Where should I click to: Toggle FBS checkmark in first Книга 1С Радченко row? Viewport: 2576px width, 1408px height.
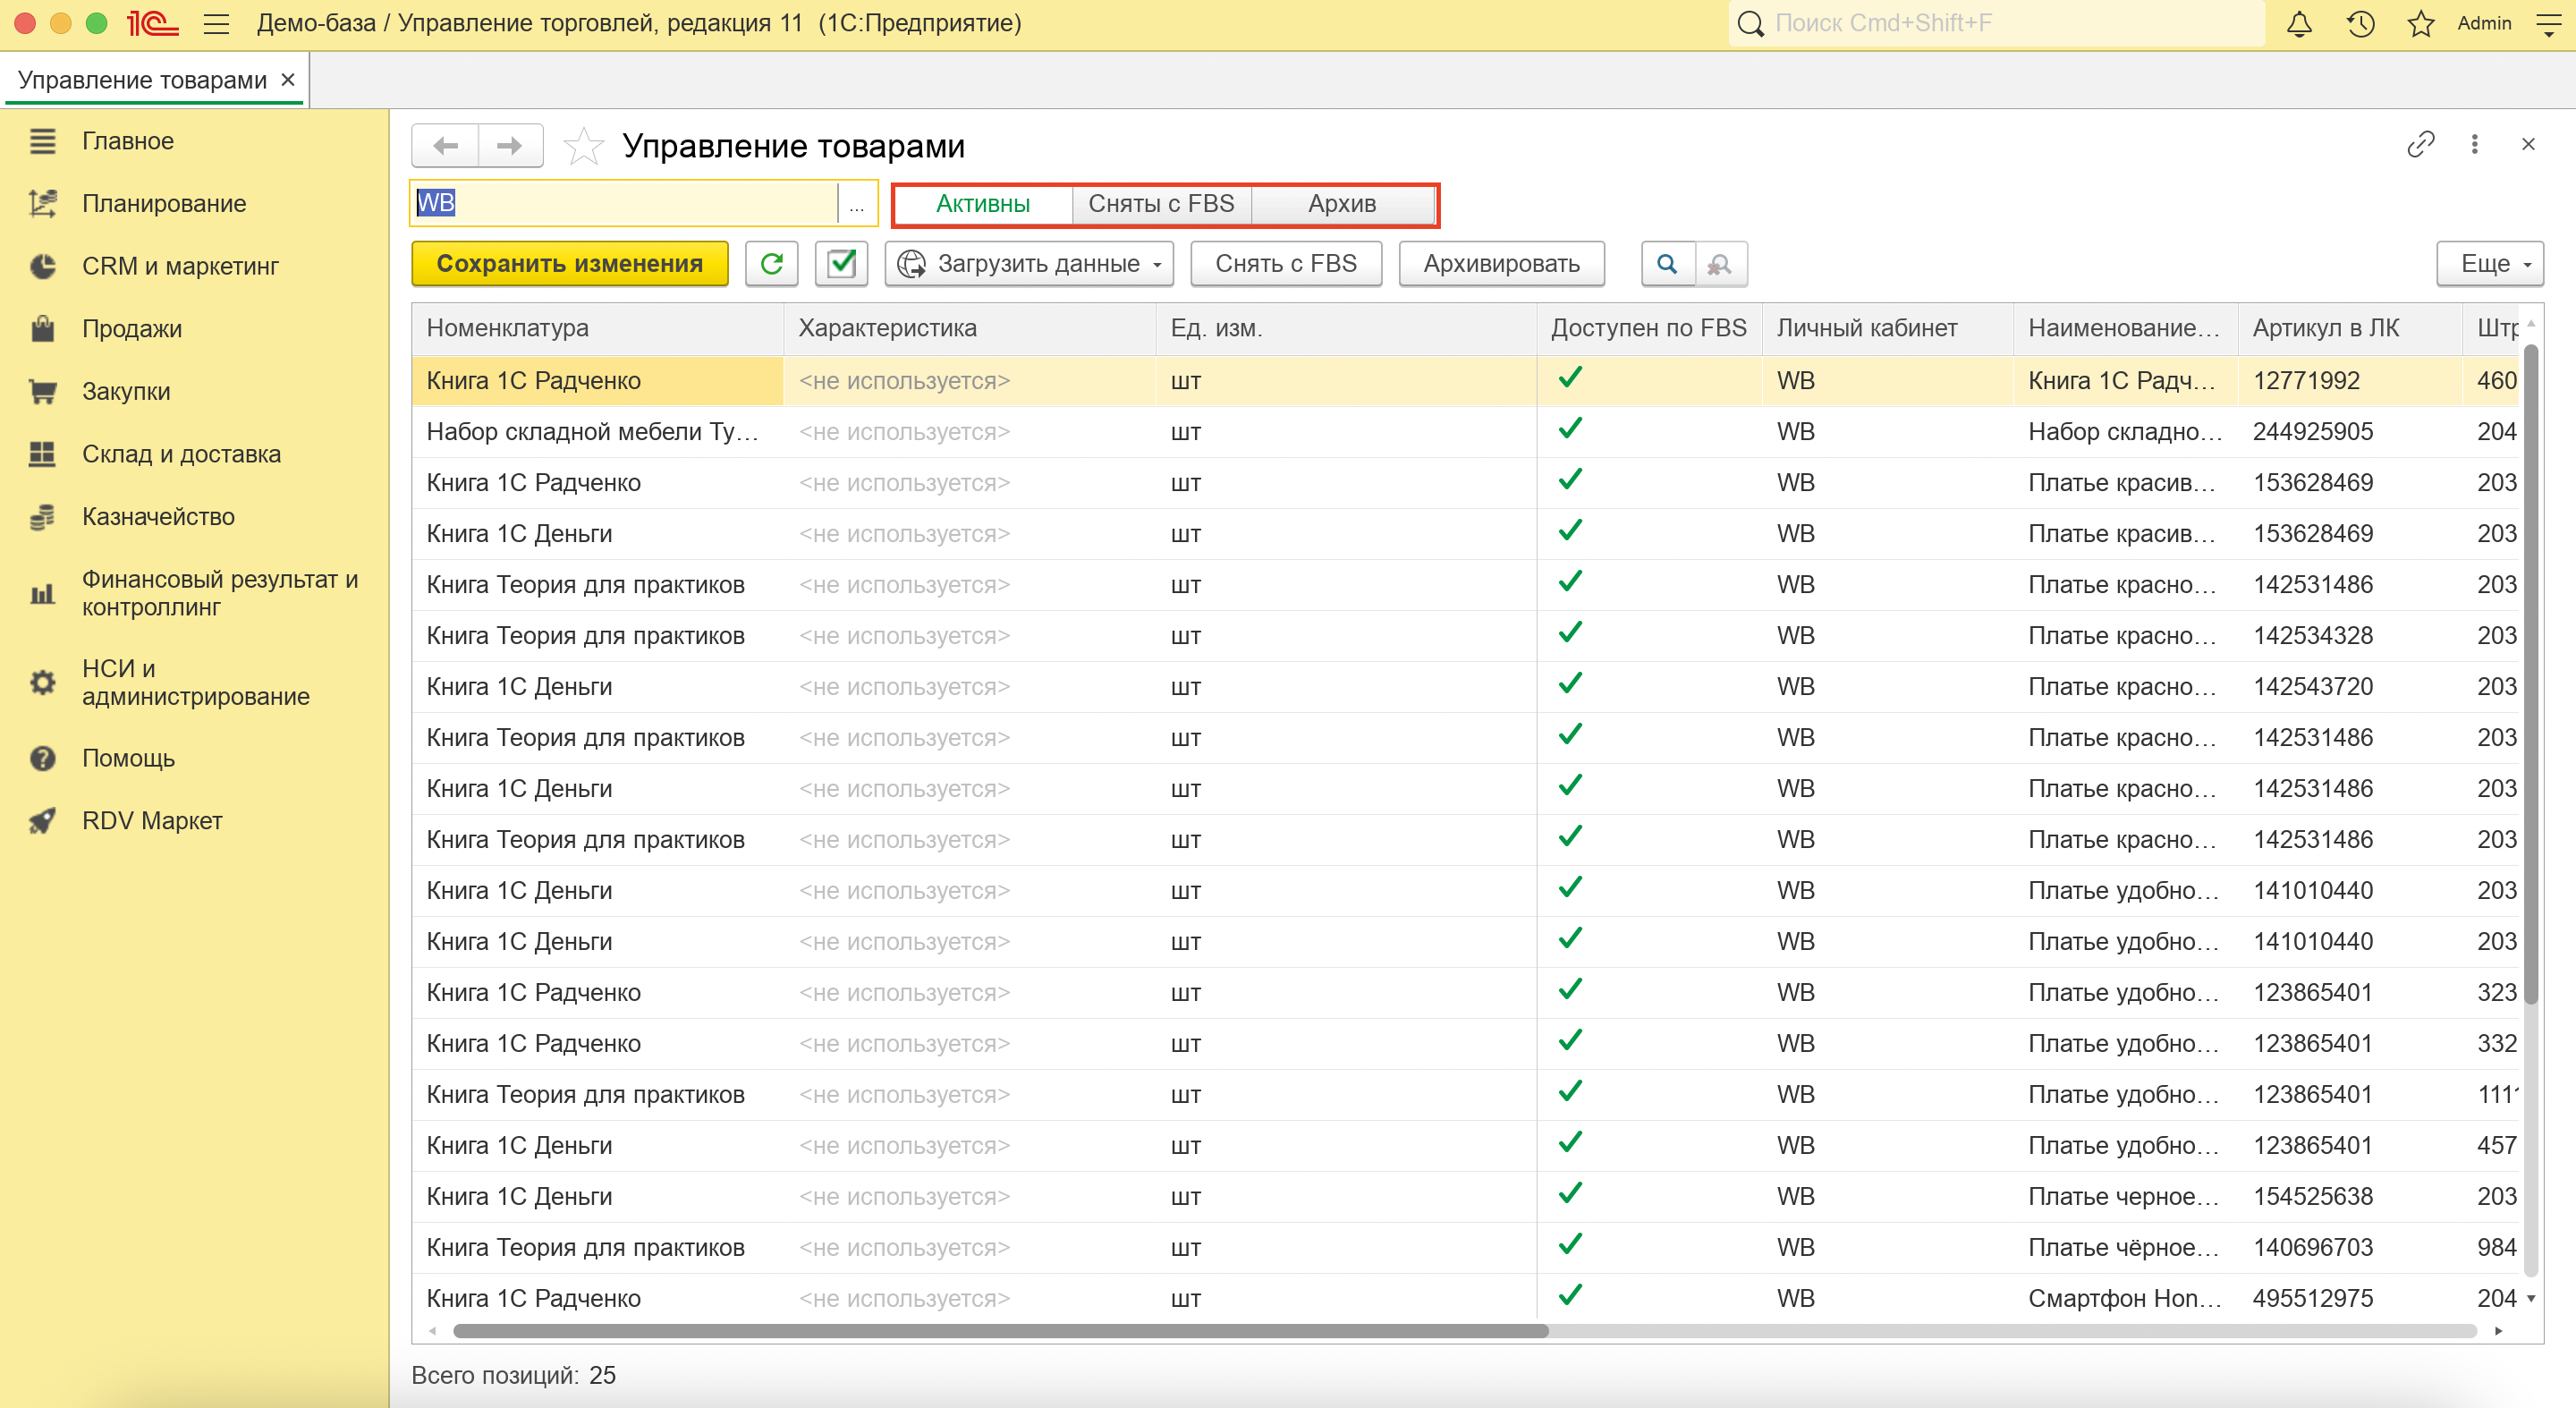pyautogui.click(x=1570, y=380)
